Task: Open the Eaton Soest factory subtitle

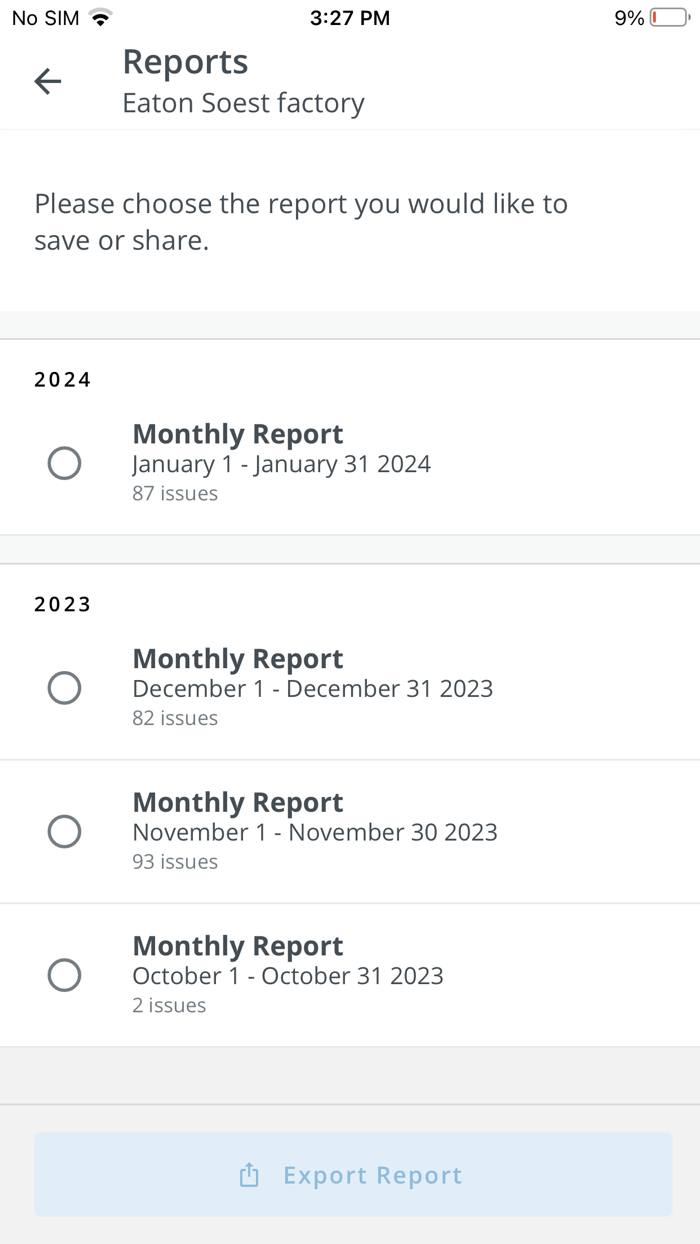Action: click(x=243, y=102)
